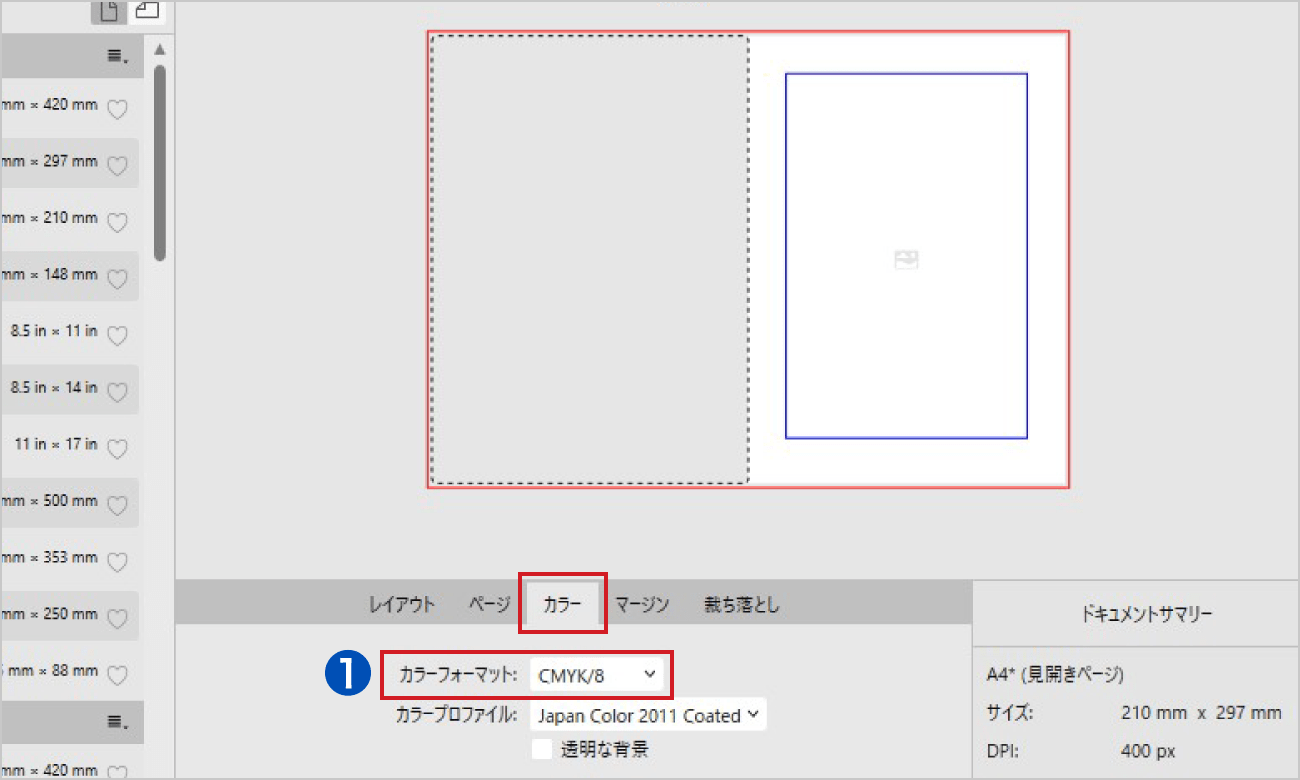Switch to the レイアウト tab
The image size is (1300, 780).
tap(402, 604)
